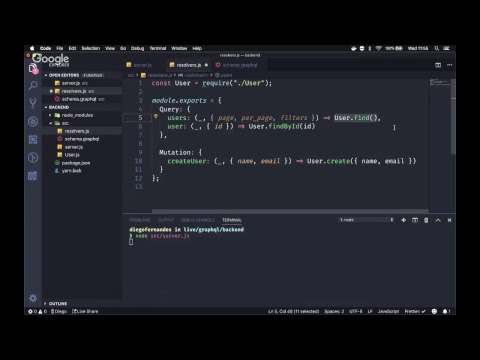Viewport: 480px width, 360px height.
Task: Open macOS Spotlight search icon
Action: pos(437,48)
